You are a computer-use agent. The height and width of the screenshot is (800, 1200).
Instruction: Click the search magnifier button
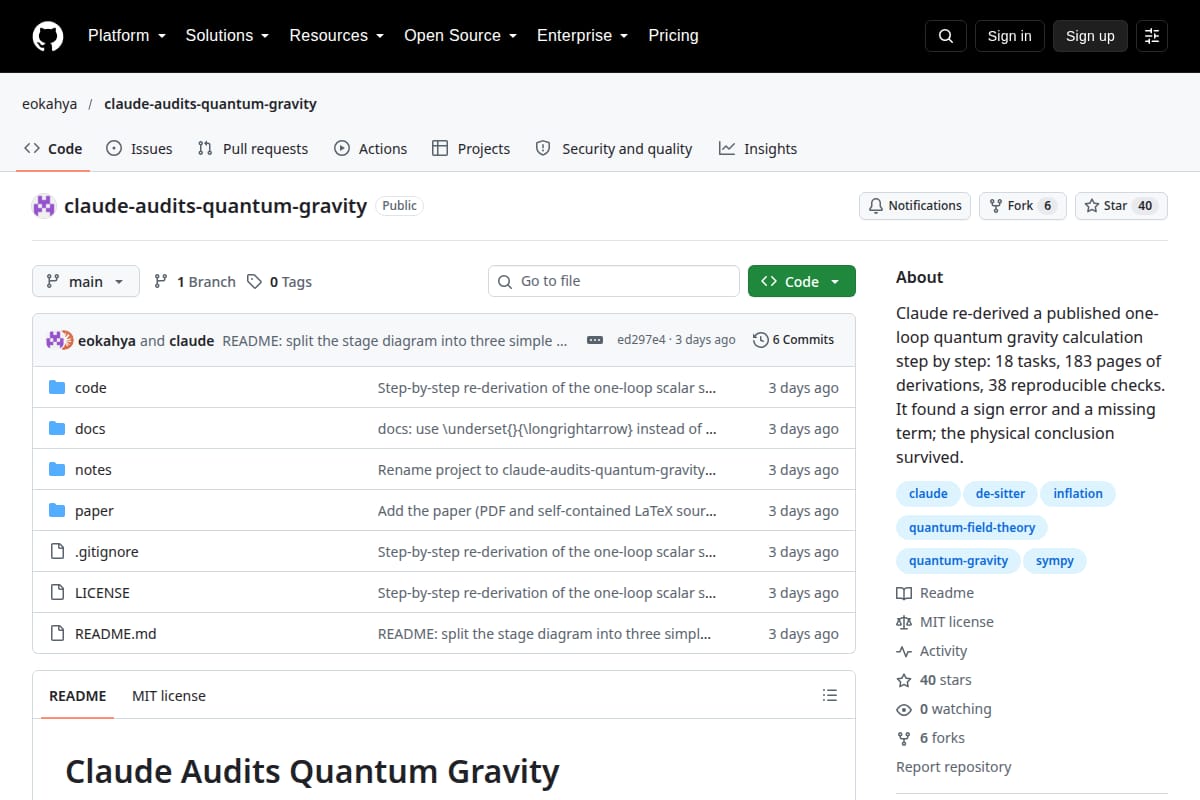[x=946, y=36]
